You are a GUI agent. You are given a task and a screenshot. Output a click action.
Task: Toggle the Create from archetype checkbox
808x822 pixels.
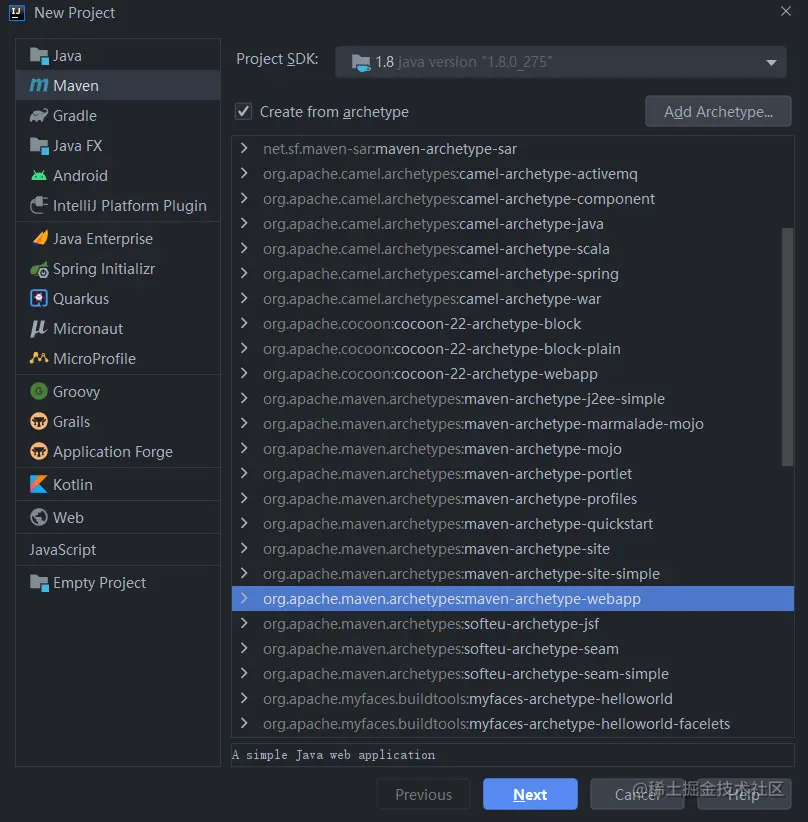(x=243, y=111)
